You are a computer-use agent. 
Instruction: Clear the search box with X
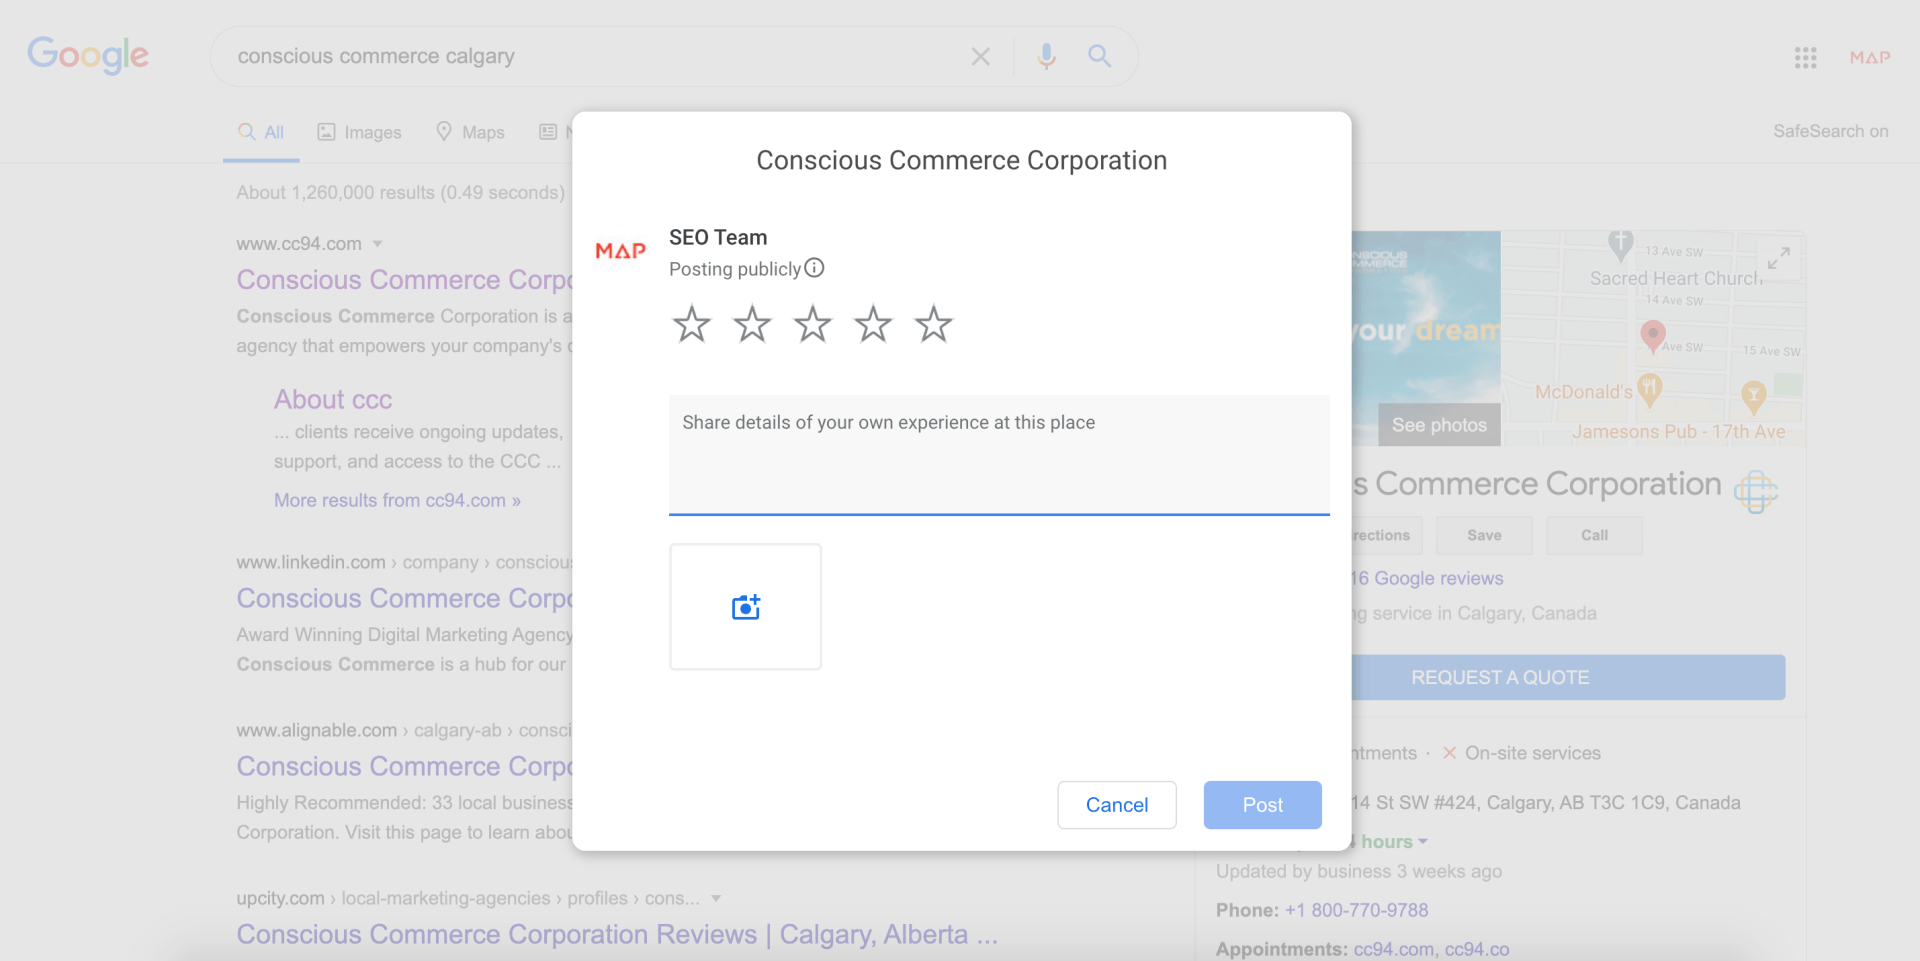pos(981,56)
